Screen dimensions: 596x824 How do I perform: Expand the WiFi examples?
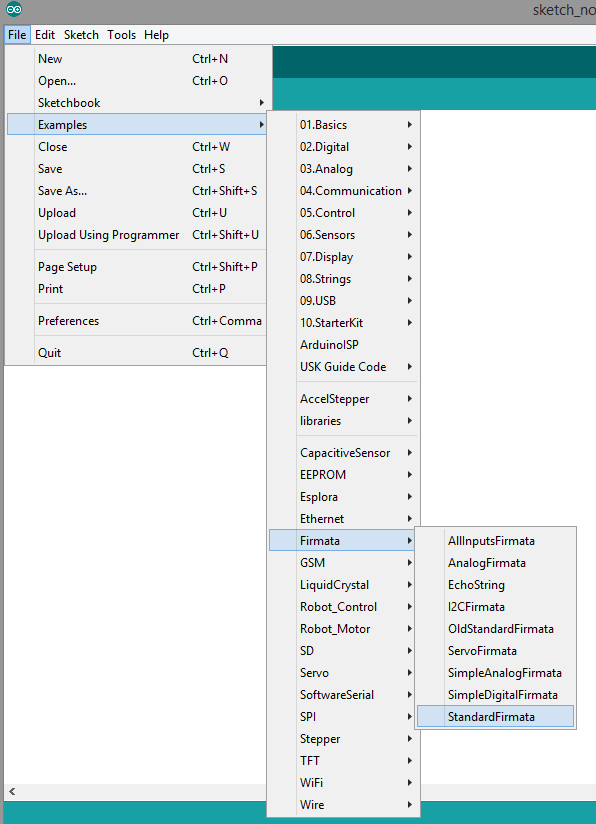tap(344, 782)
